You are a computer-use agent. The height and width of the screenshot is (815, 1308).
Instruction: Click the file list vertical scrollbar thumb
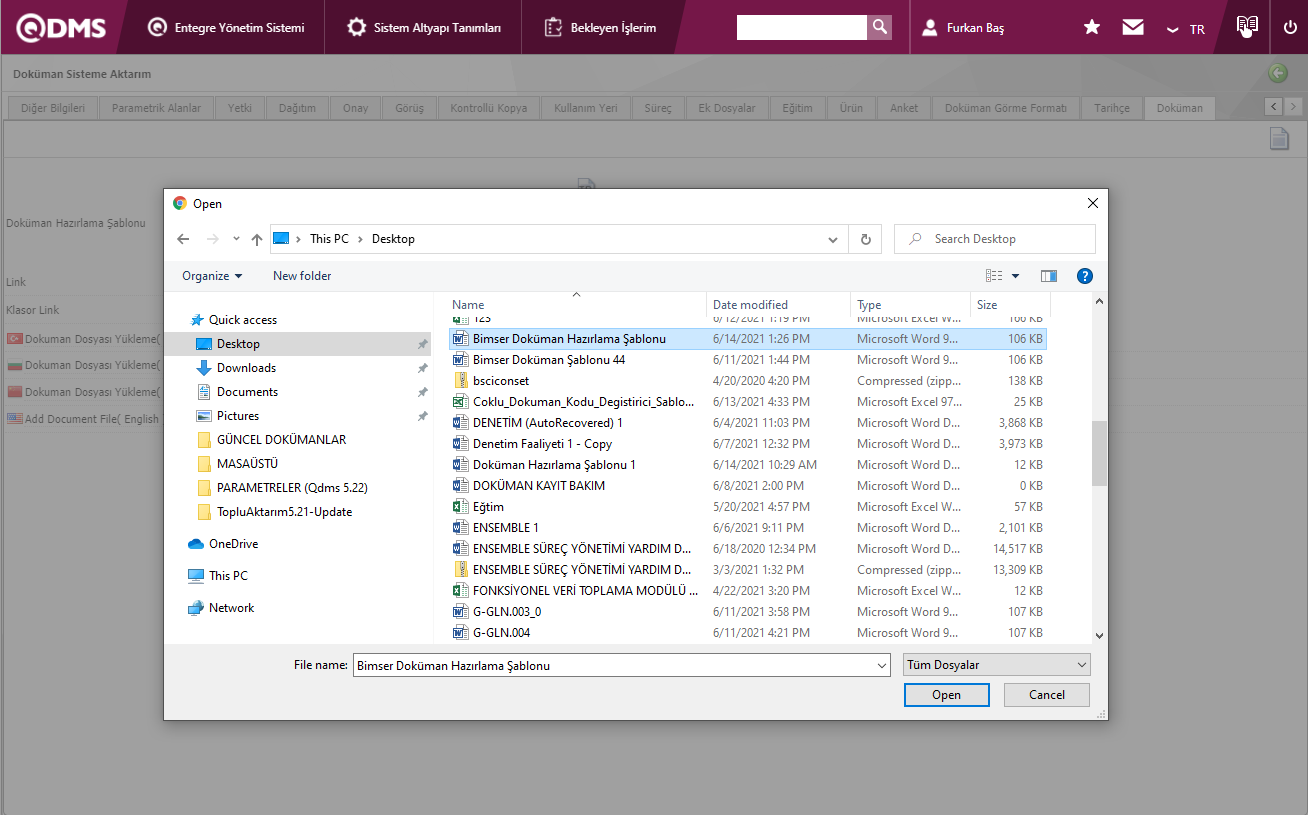pyautogui.click(x=1099, y=453)
